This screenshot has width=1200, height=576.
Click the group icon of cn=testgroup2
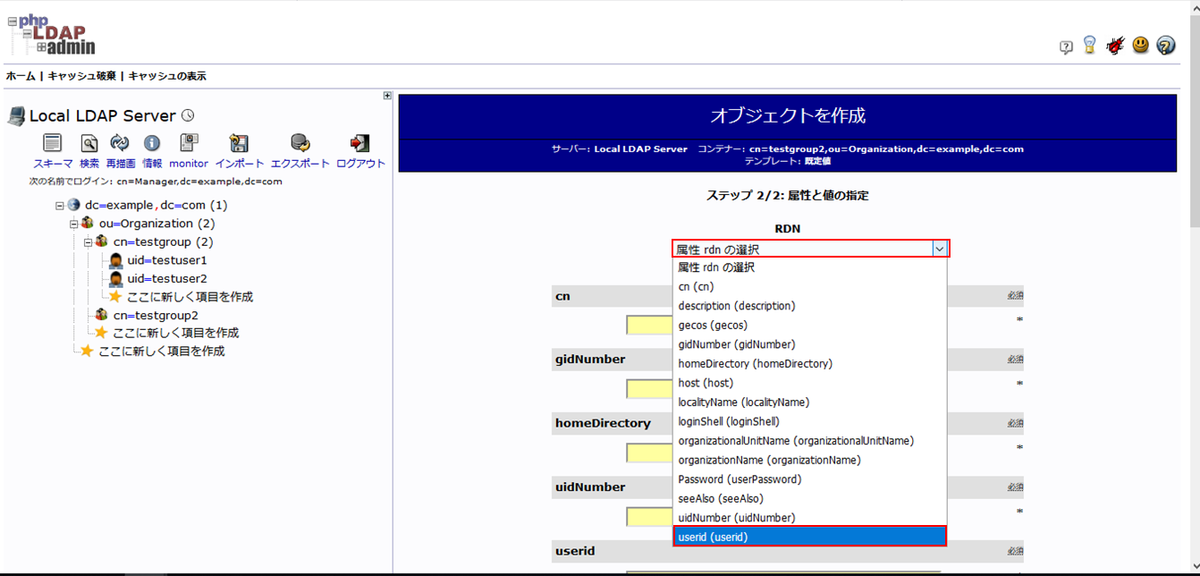[x=102, y=315]
